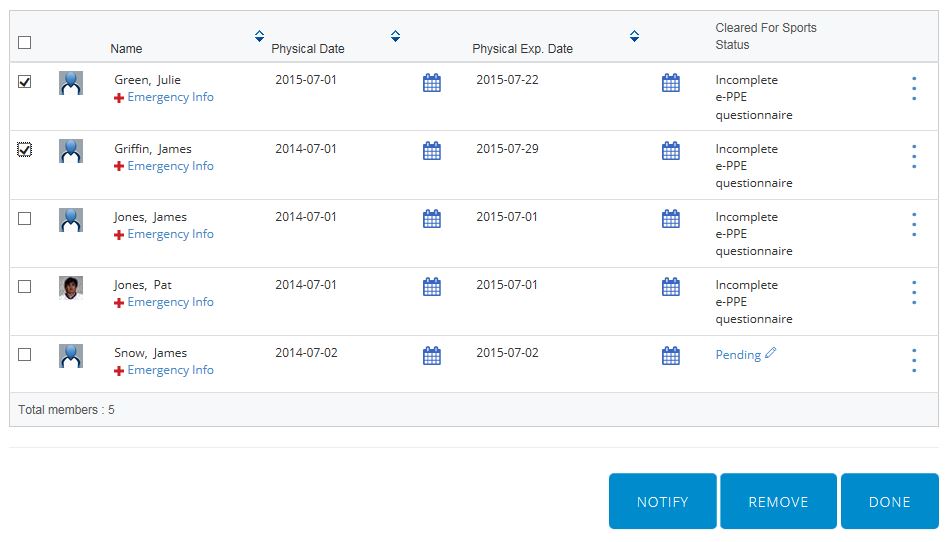Image resolution: width=951 pixels, height=542 pixels.
Task: Click the name Griffin, James
Action: [x=153, y=149]
